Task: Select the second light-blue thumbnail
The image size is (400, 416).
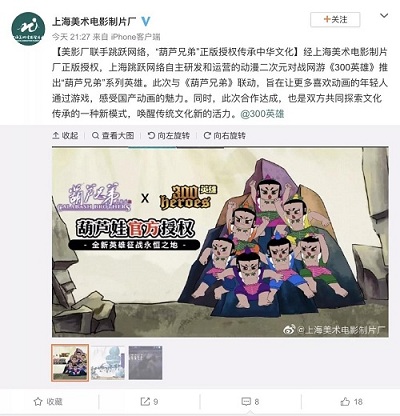Action: (108, 363)
